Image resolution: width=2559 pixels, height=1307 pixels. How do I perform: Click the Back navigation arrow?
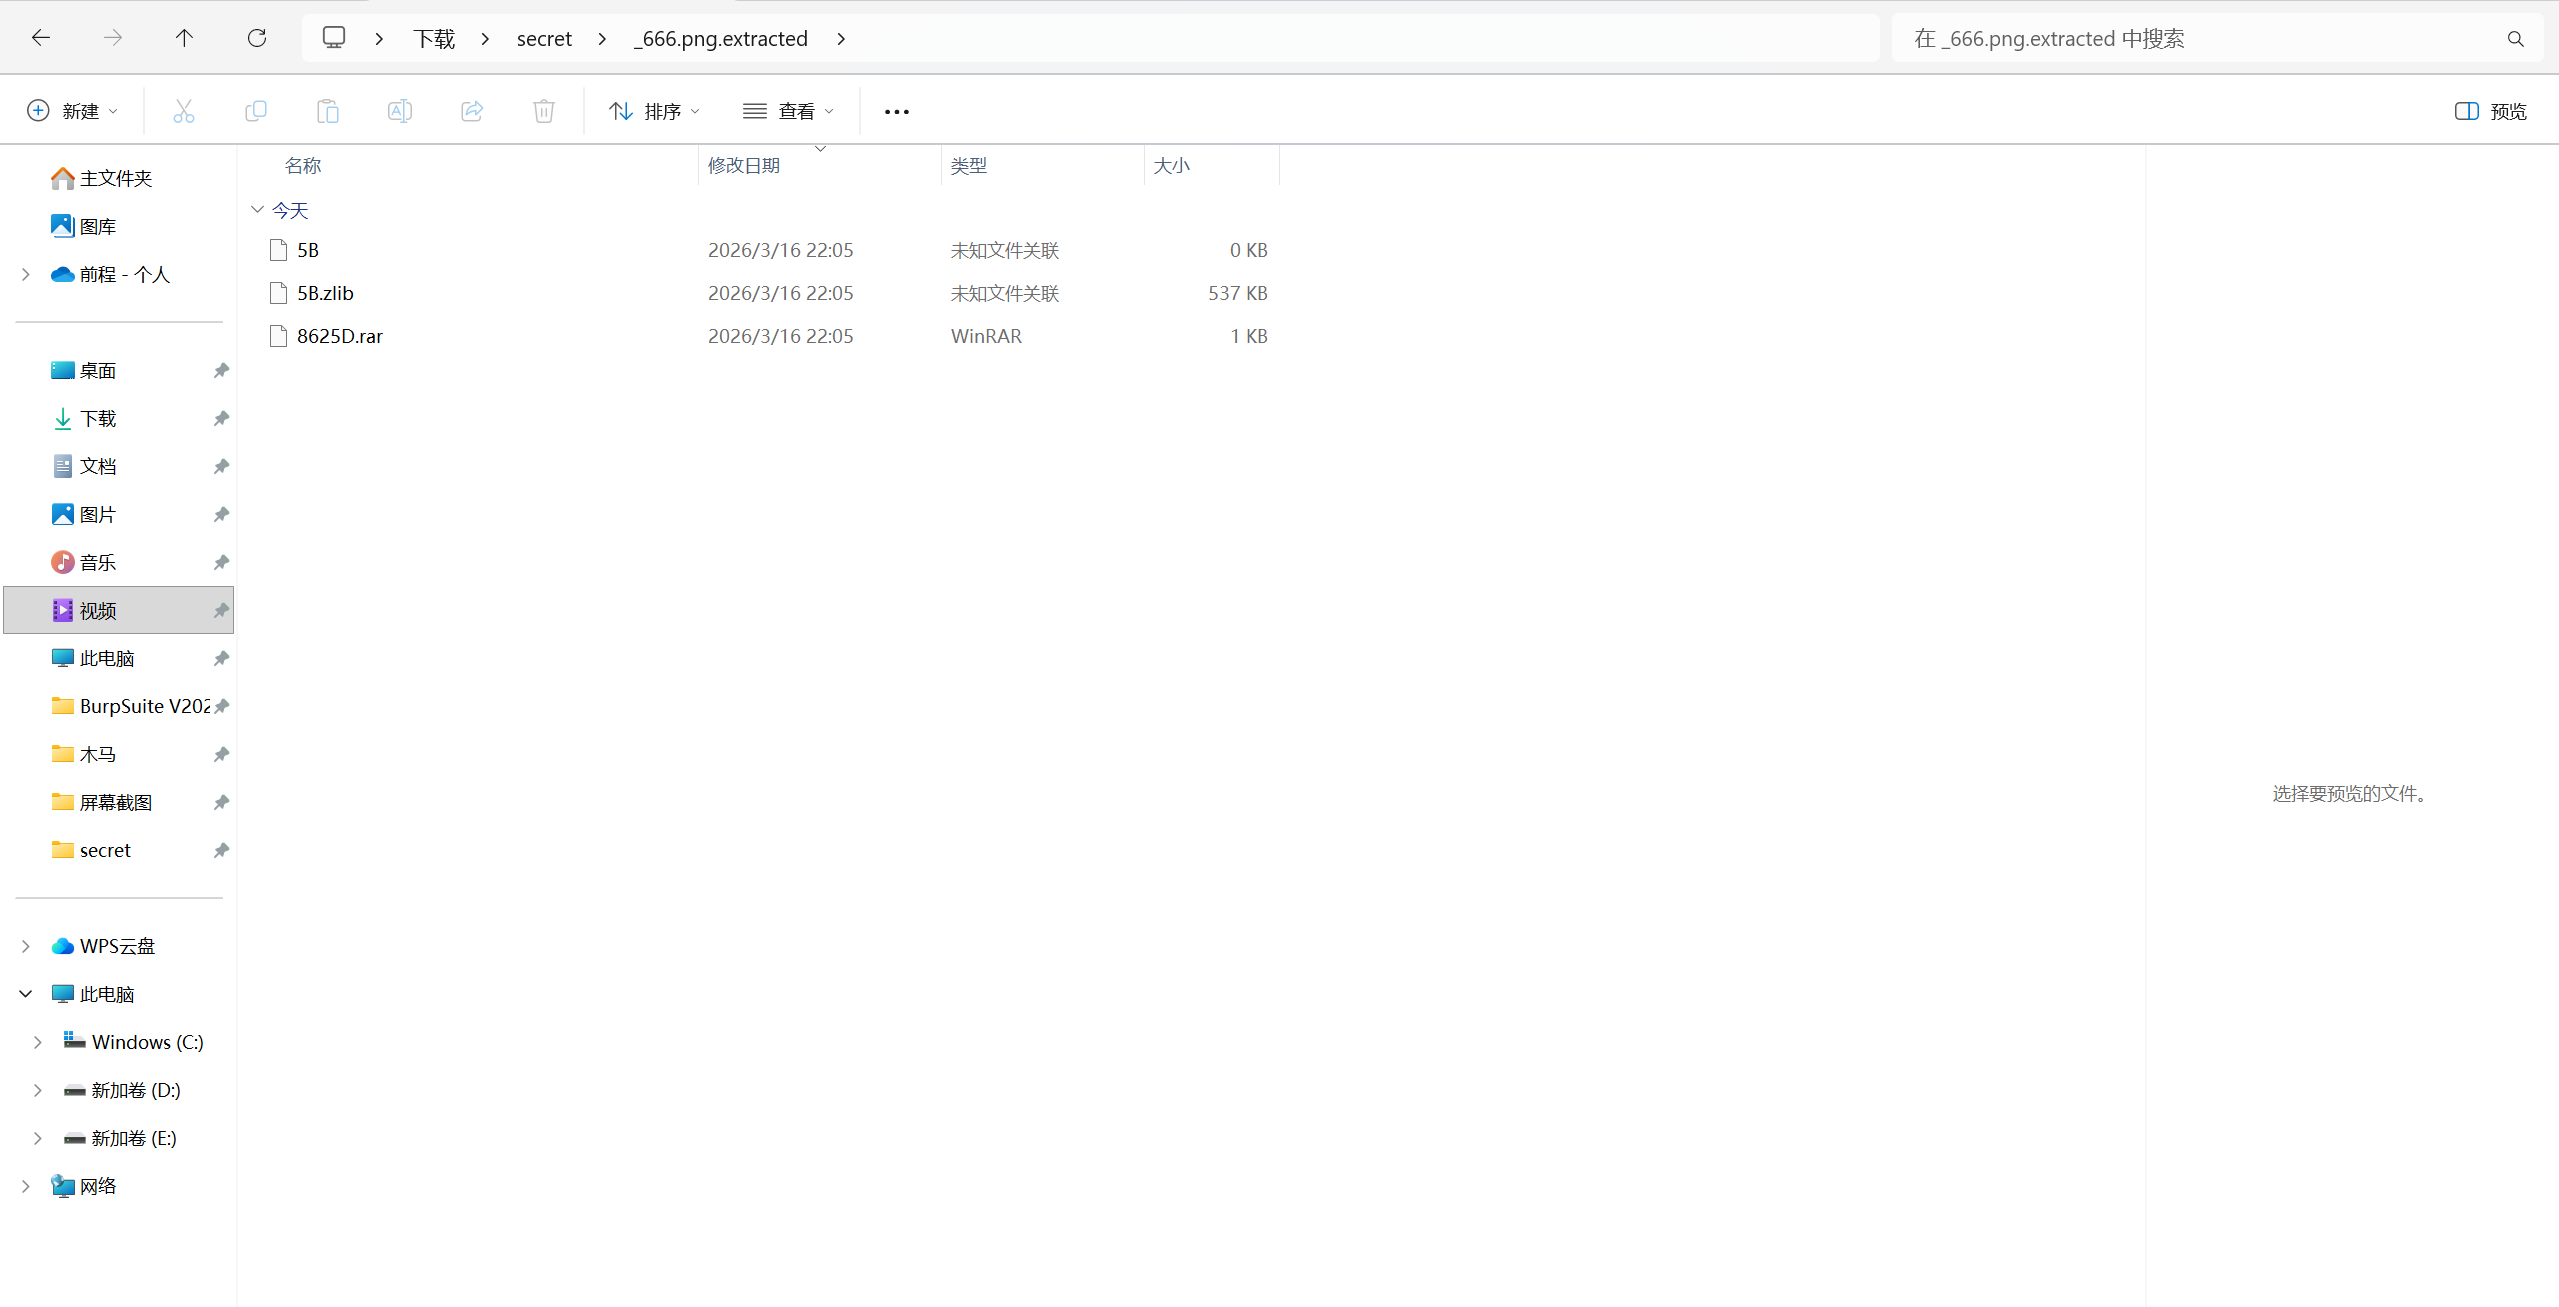pos(41,38)
